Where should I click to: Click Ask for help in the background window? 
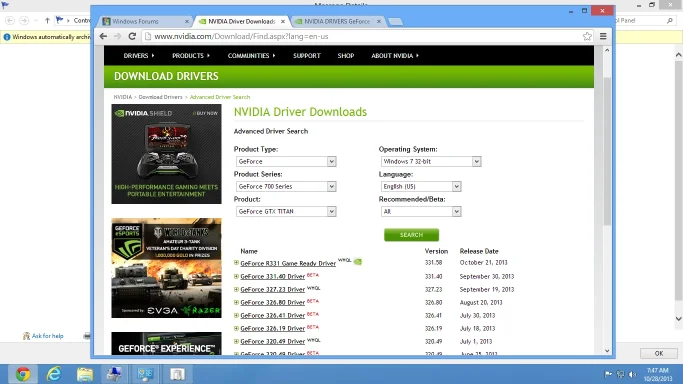tap(43, 336)
